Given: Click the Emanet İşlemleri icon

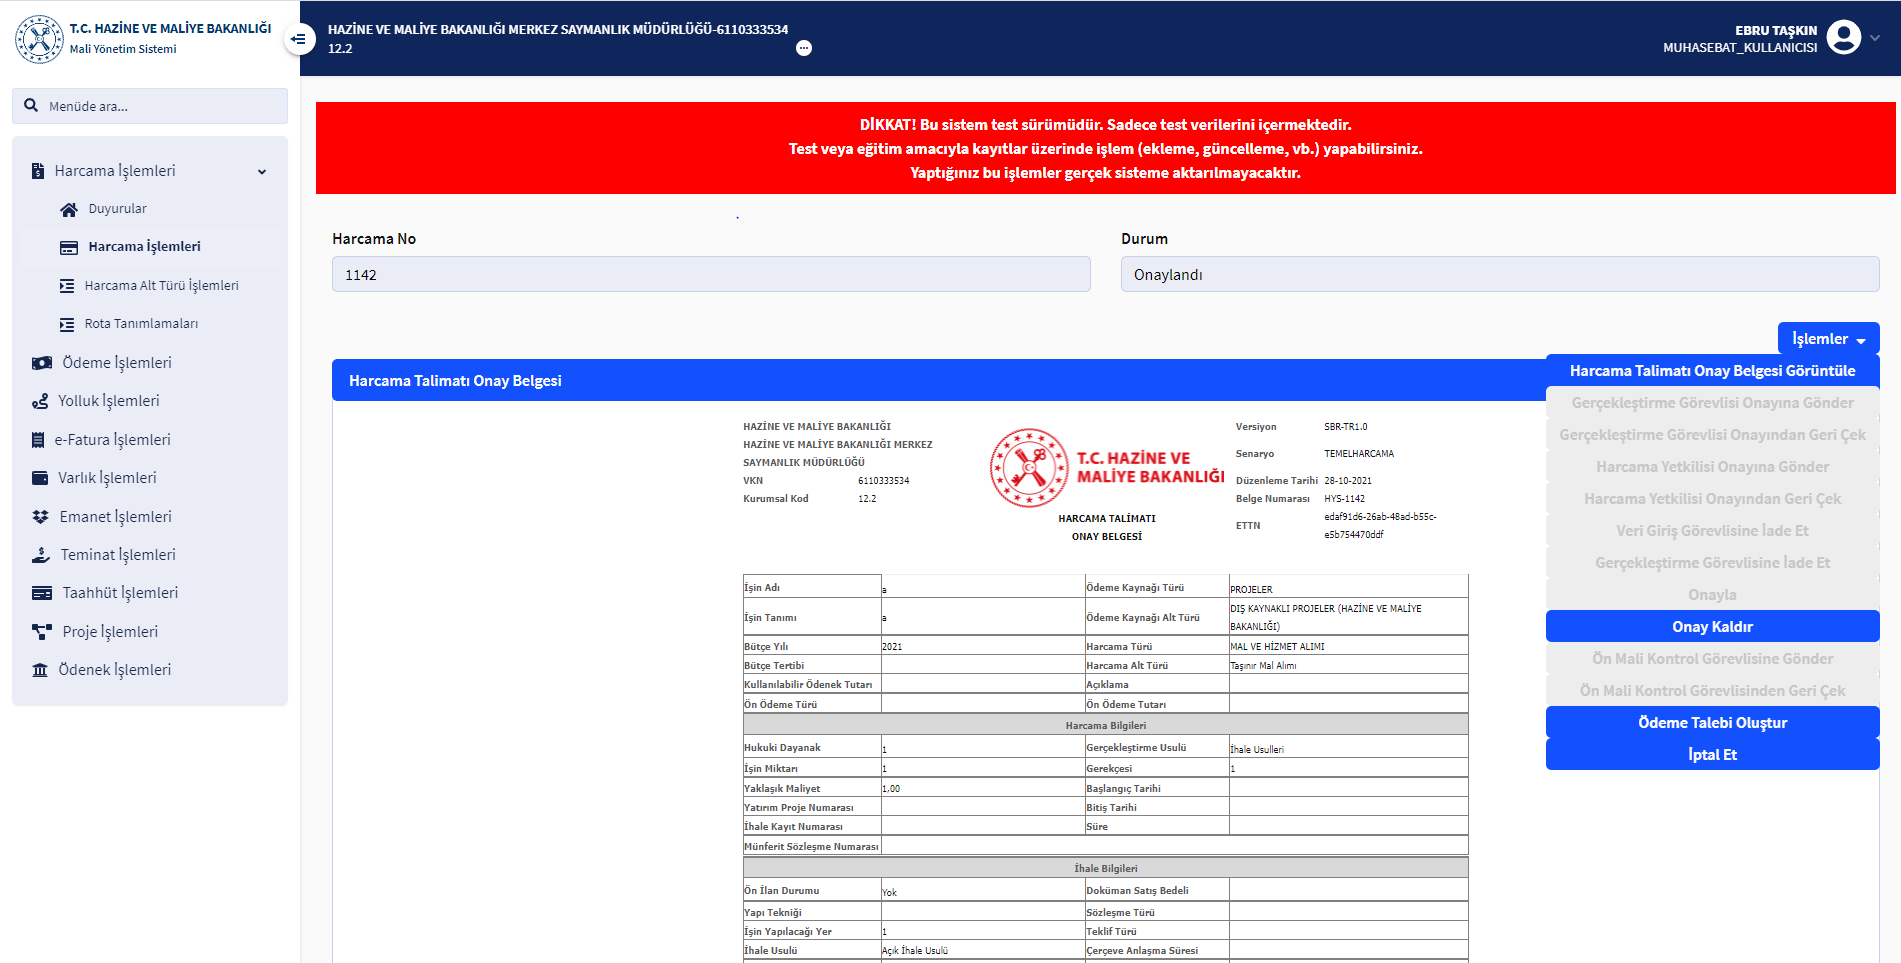Looking at the screenshot, I should pyautogui.click(x=40, y=517).
